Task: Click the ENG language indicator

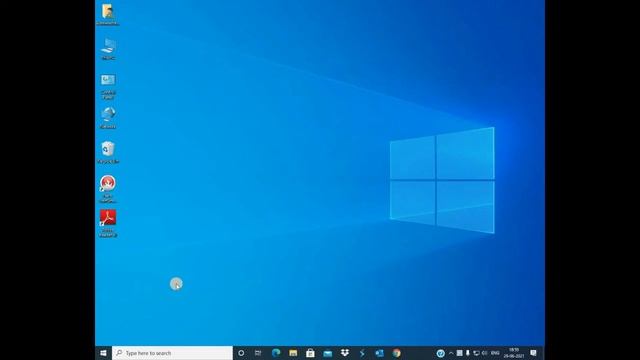Action: point(495,353)
